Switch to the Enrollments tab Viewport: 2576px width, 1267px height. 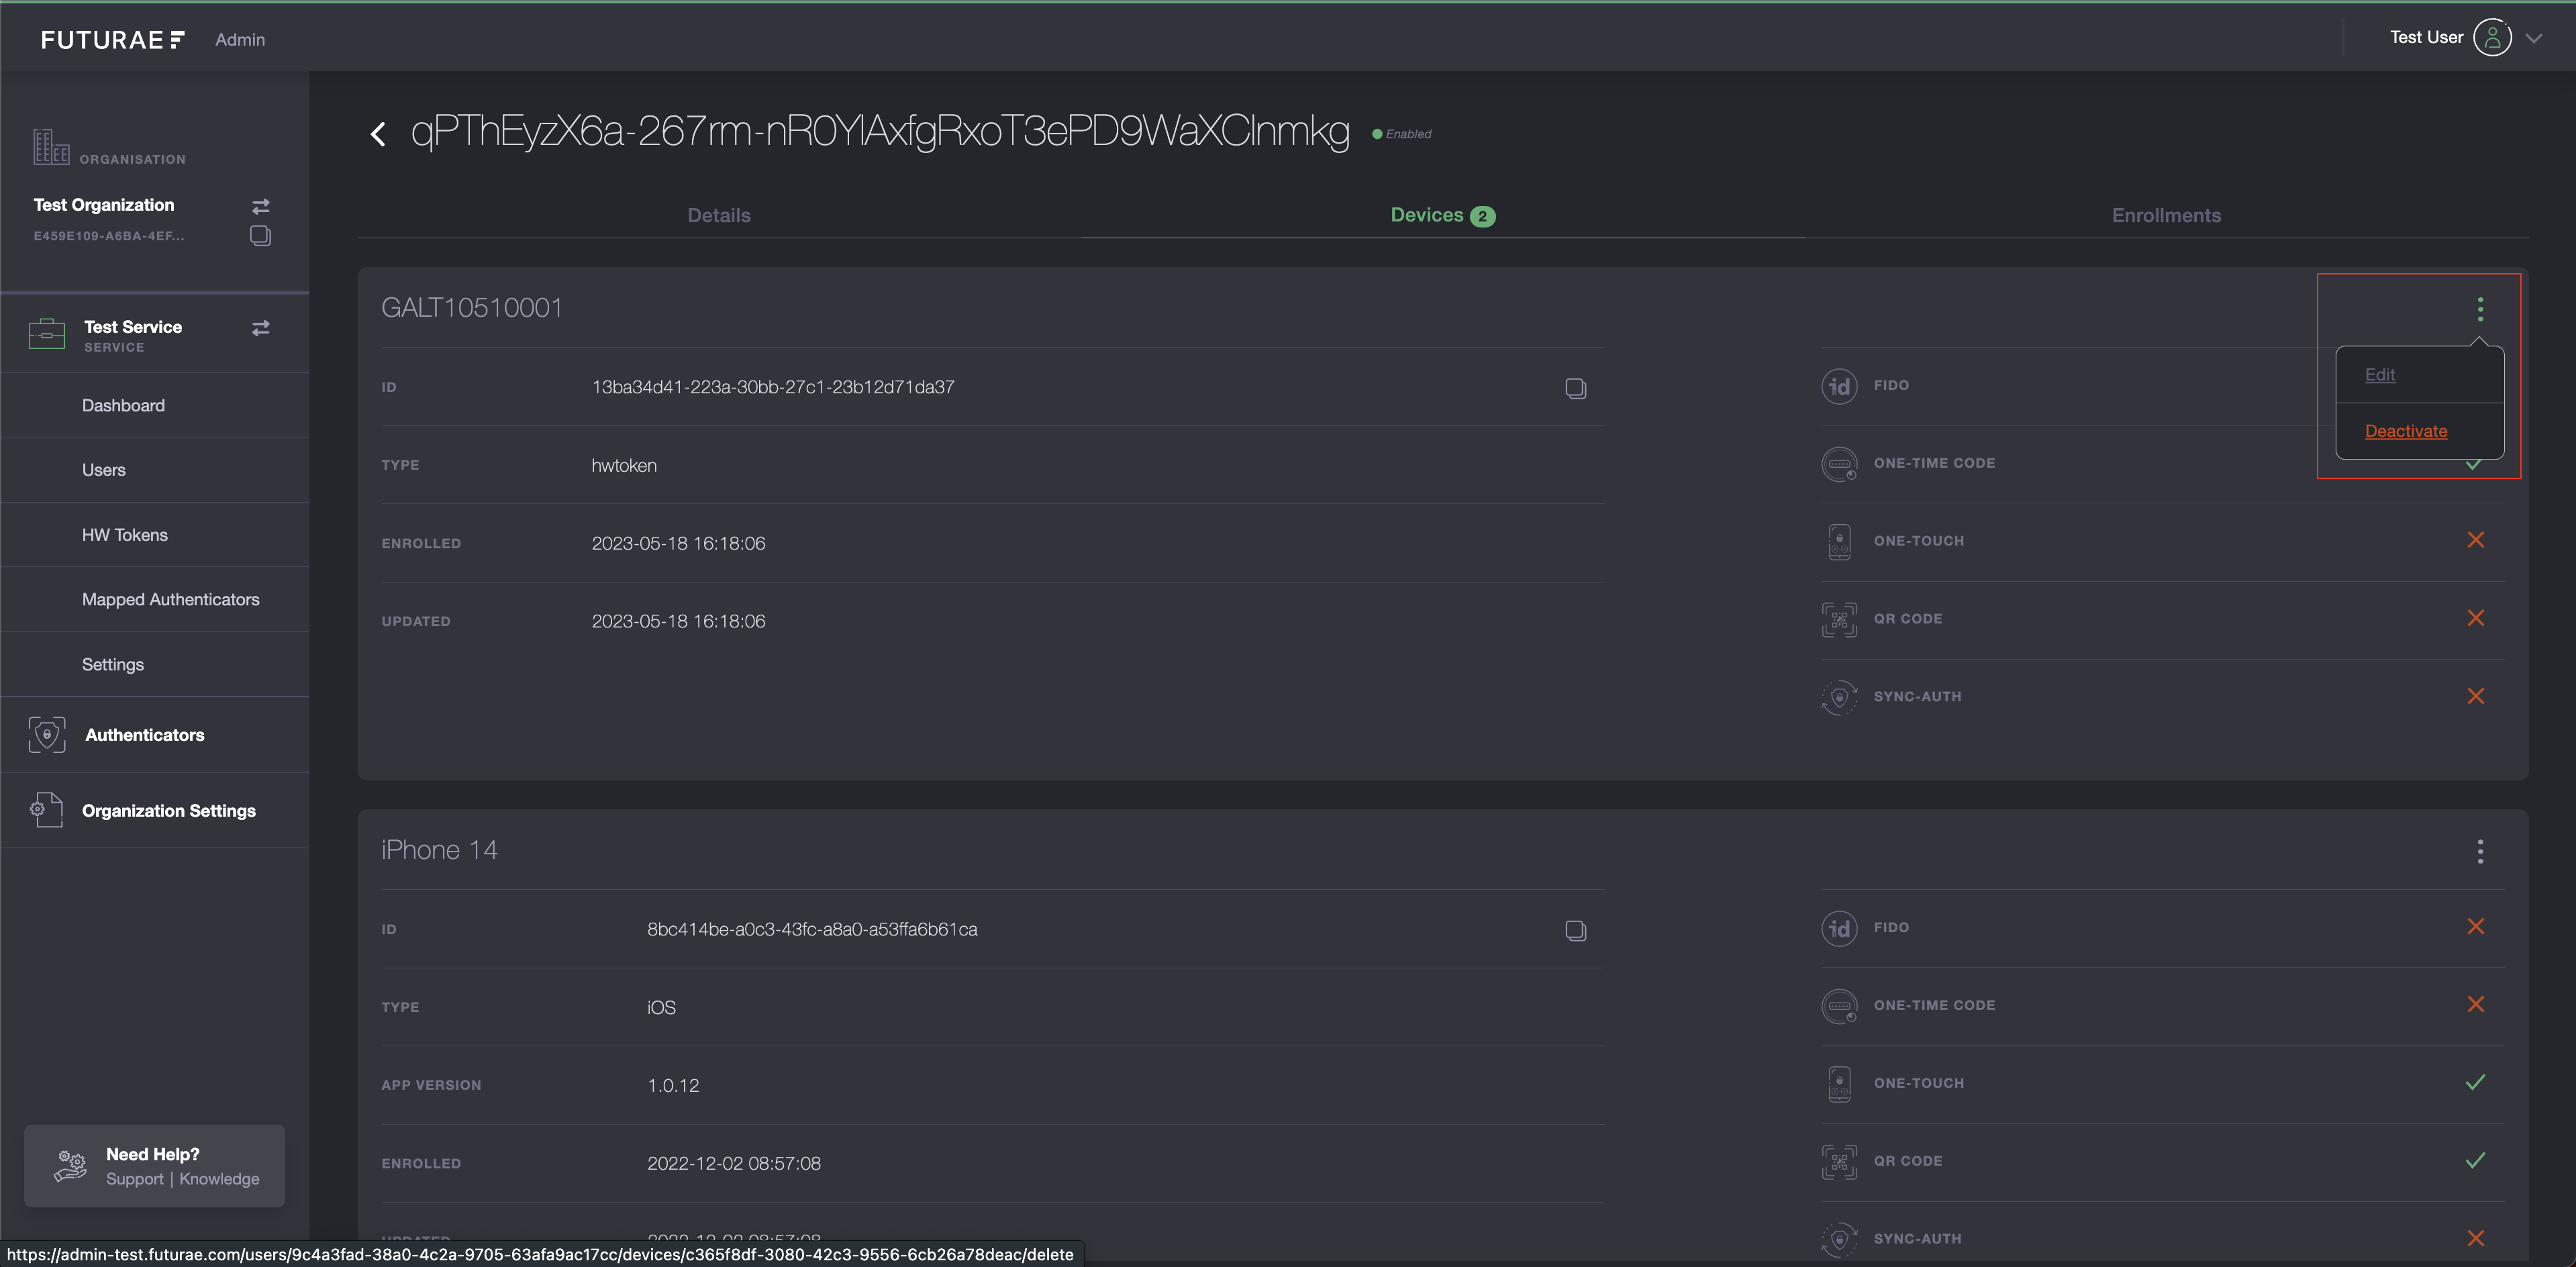[2166, 215]
